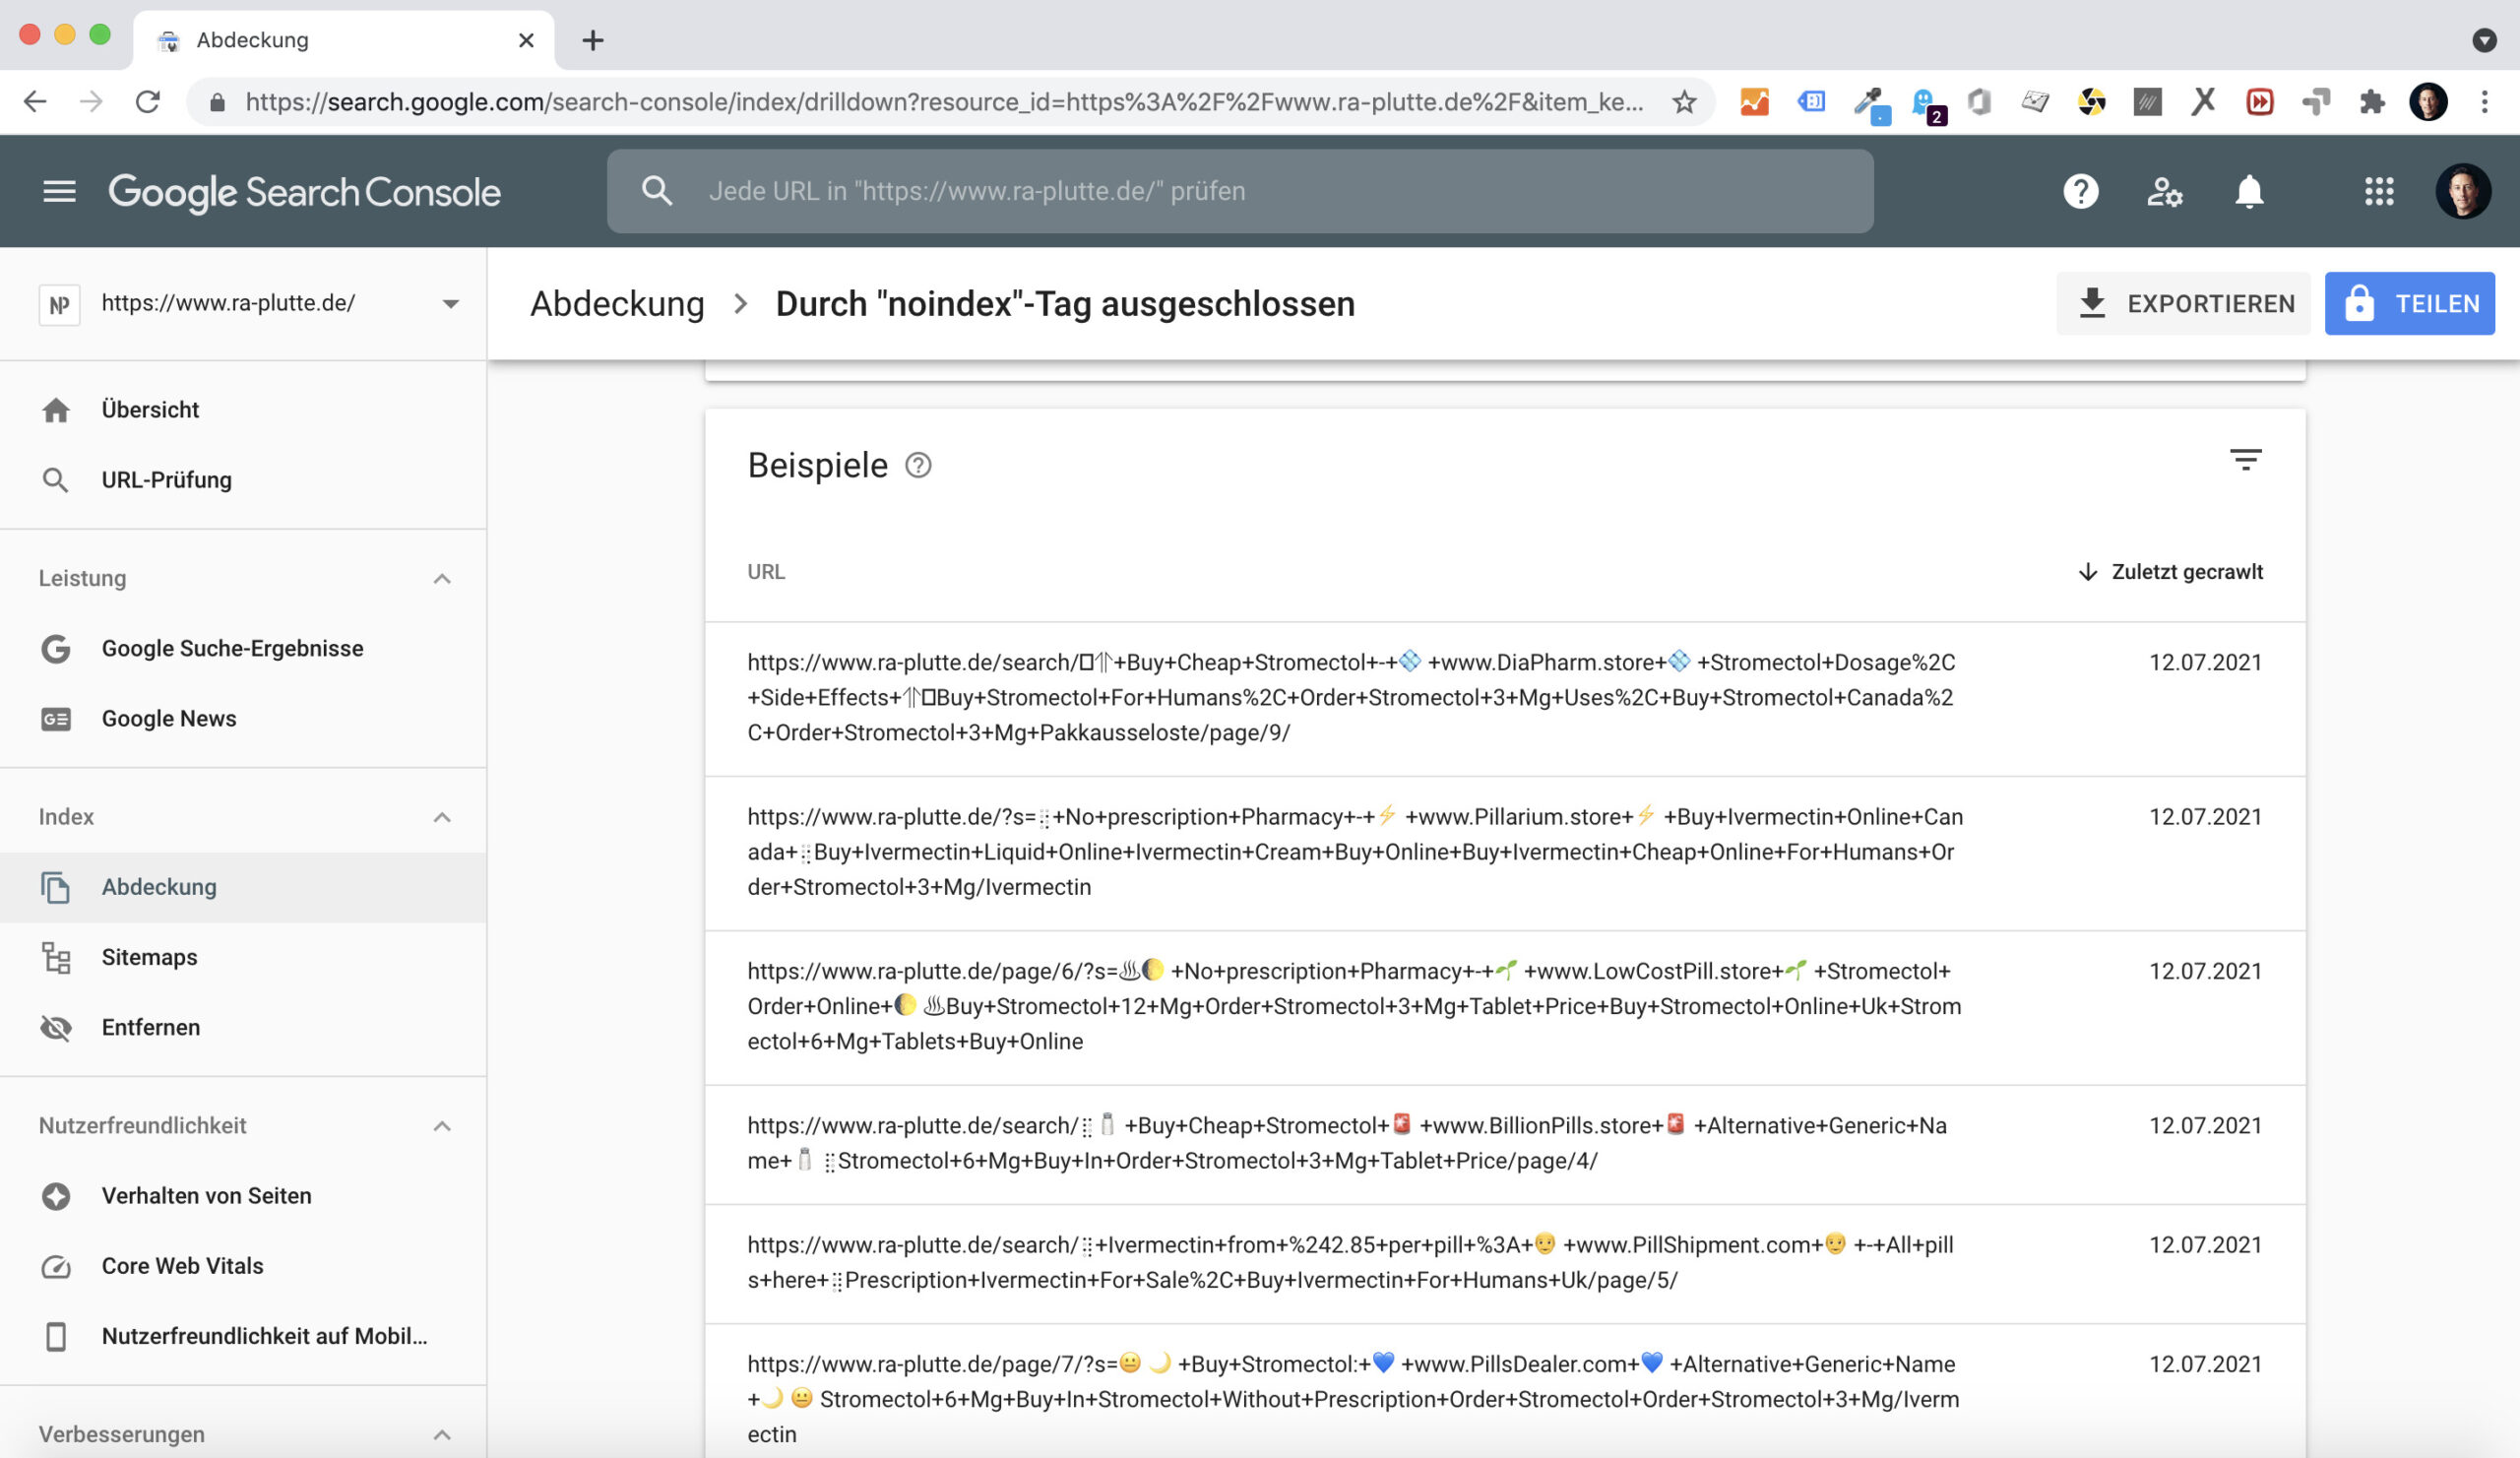This screenshot has height=1458, width=2520.
Task: Bookmark page with the star icon
Action: click(x=1684, y=102)
